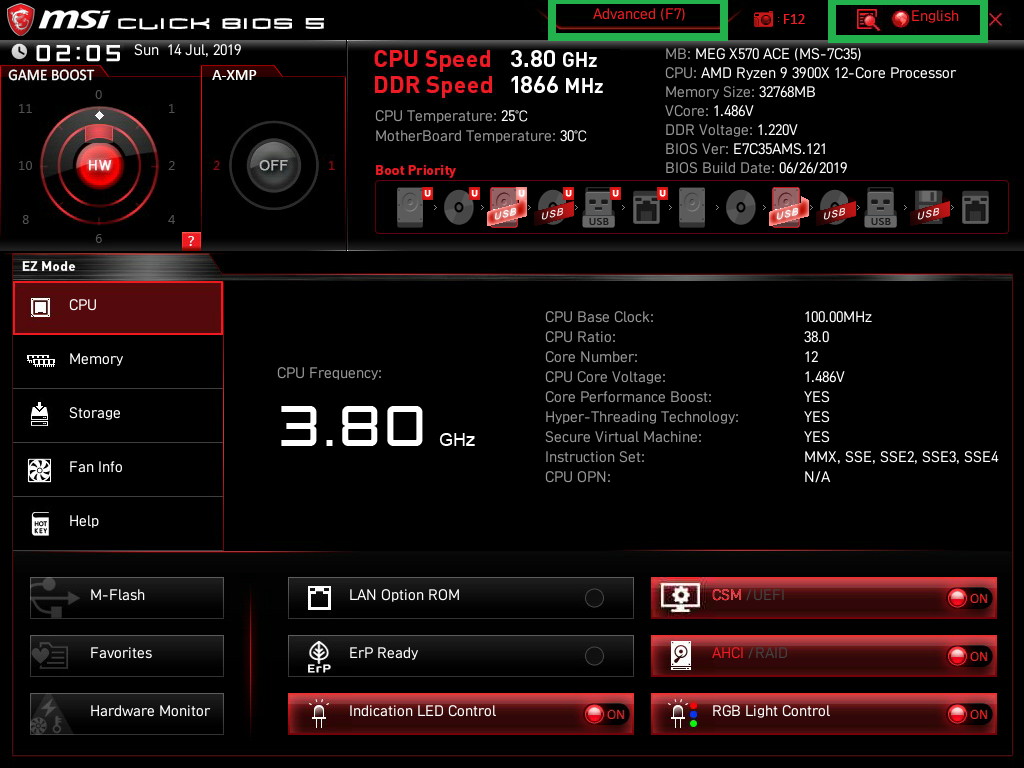Select the legacy USB CD/DVD boot device without badge

pos(835,208)
